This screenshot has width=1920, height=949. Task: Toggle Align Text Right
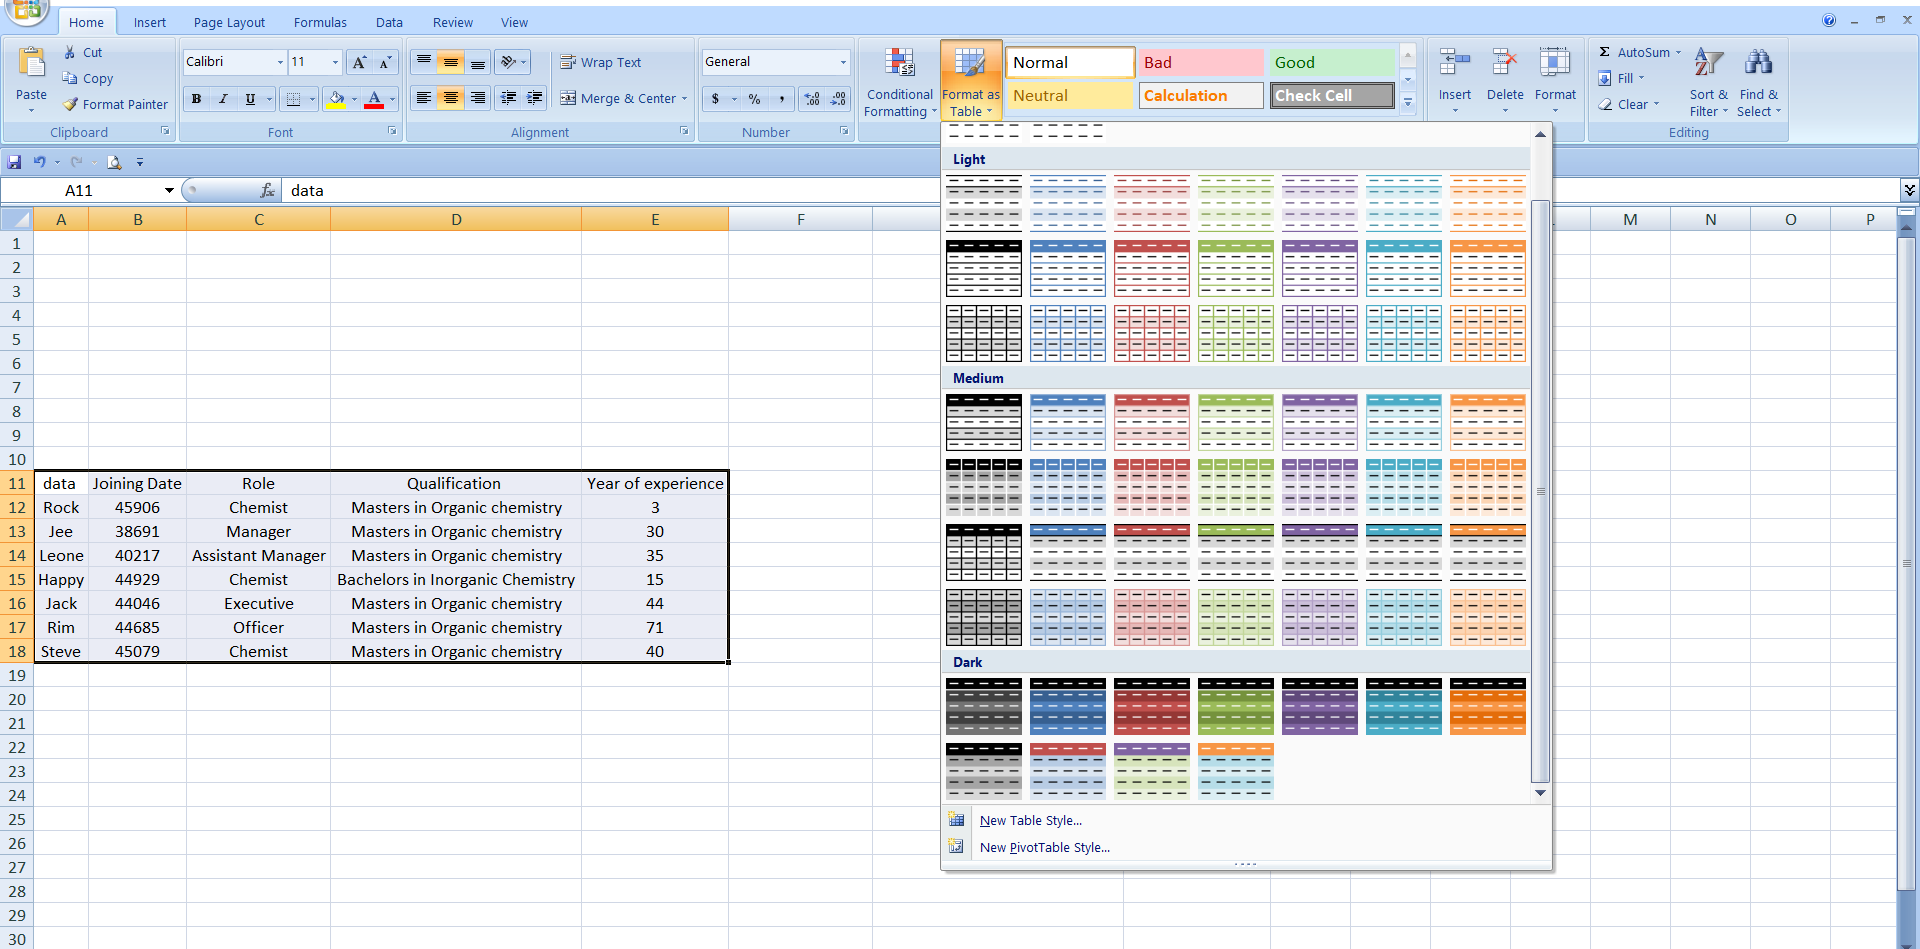(x=478, y=98)
